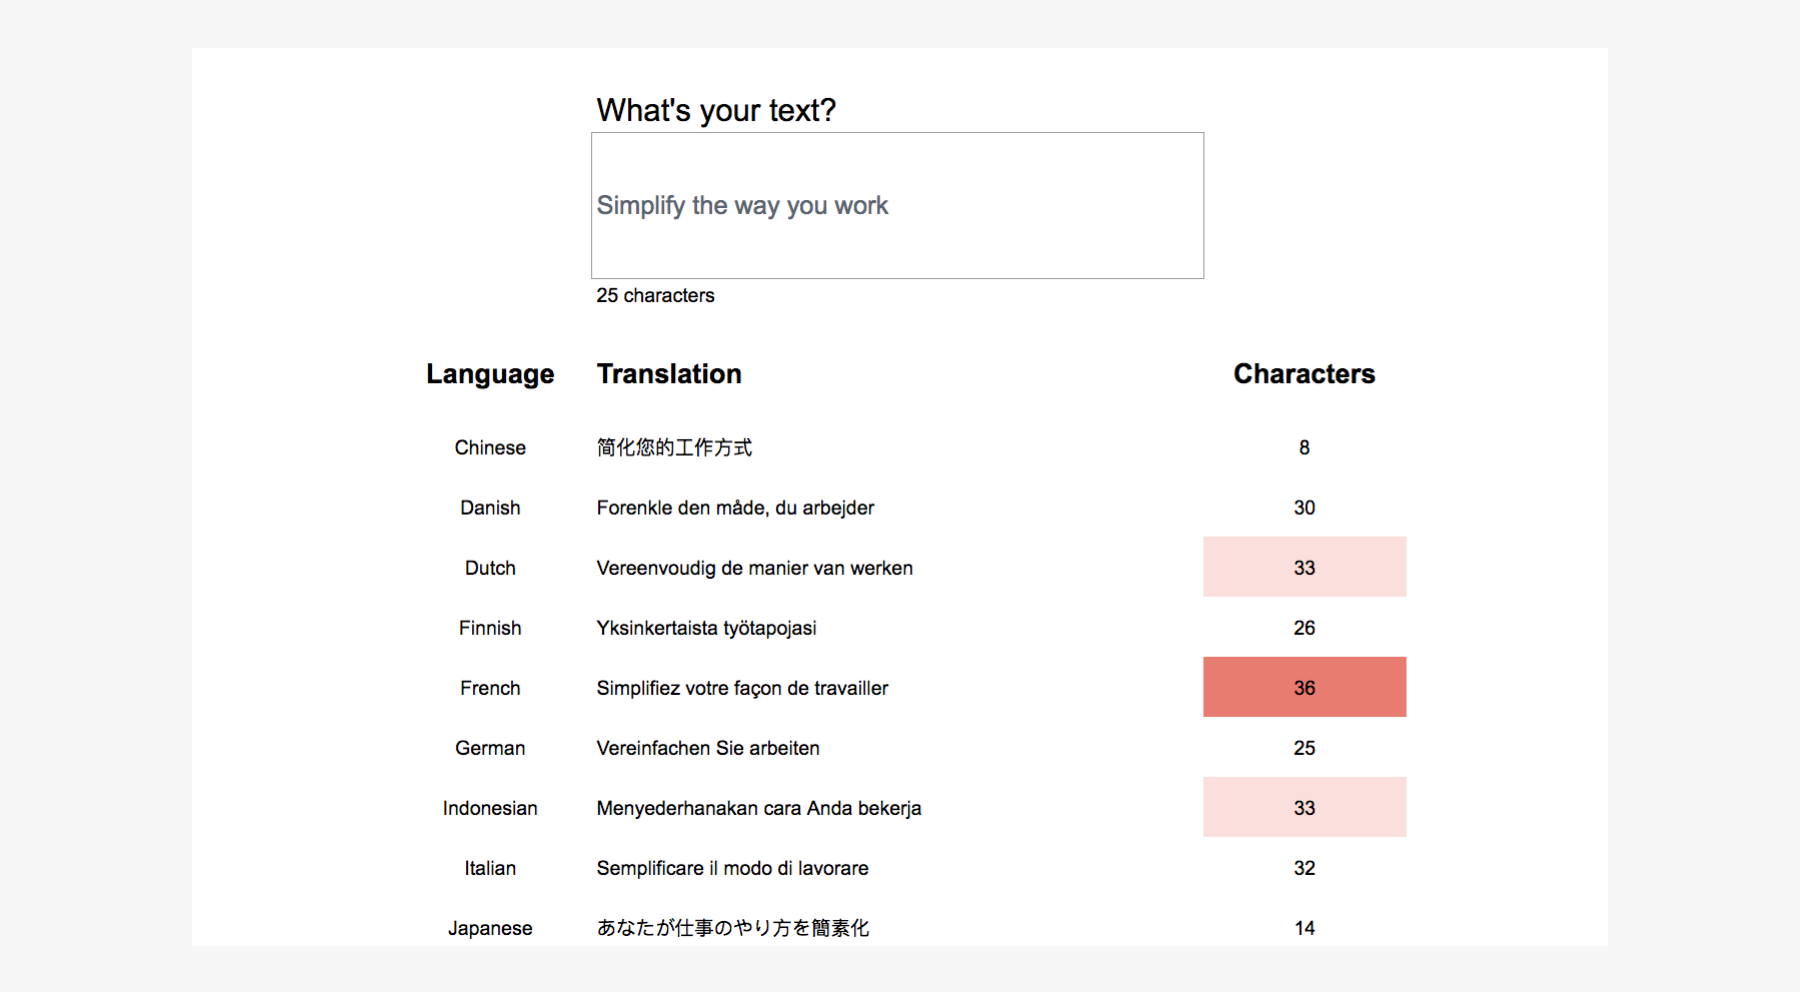Click the "Vereenvoudig de manier van werken" translation

(754, 568)
